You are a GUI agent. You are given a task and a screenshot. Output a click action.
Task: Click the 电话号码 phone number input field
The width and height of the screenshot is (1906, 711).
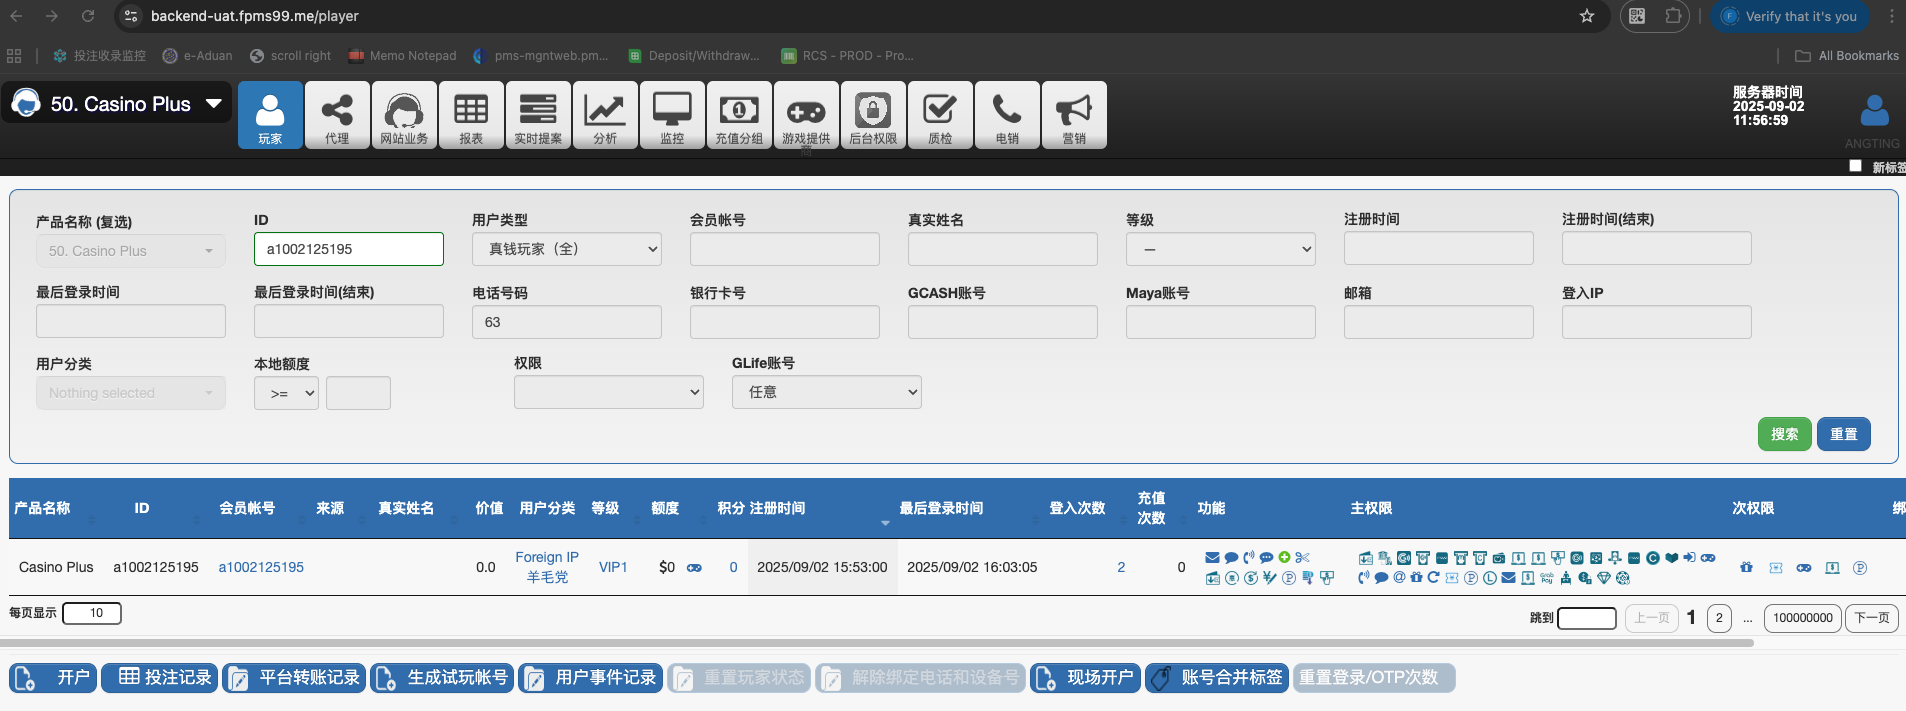(x=567, y=322)
